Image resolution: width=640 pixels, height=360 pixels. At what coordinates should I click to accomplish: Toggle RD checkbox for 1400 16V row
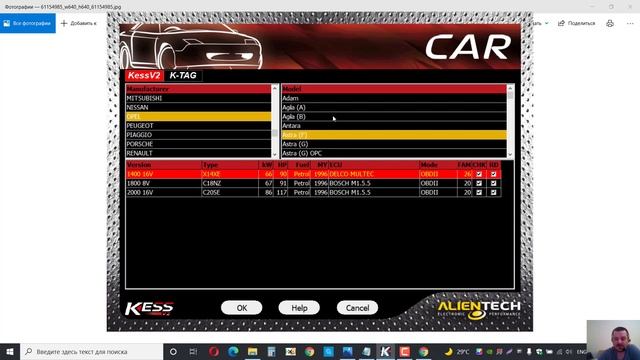tap(493, 174)
